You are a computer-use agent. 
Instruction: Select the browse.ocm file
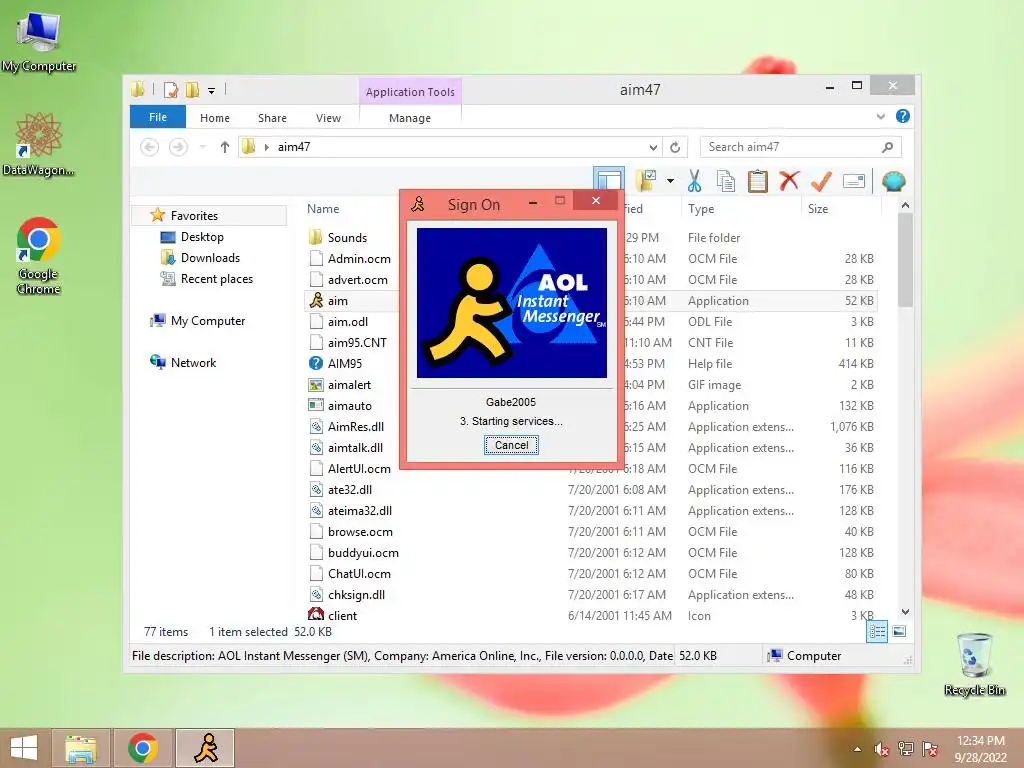(360, 532)
